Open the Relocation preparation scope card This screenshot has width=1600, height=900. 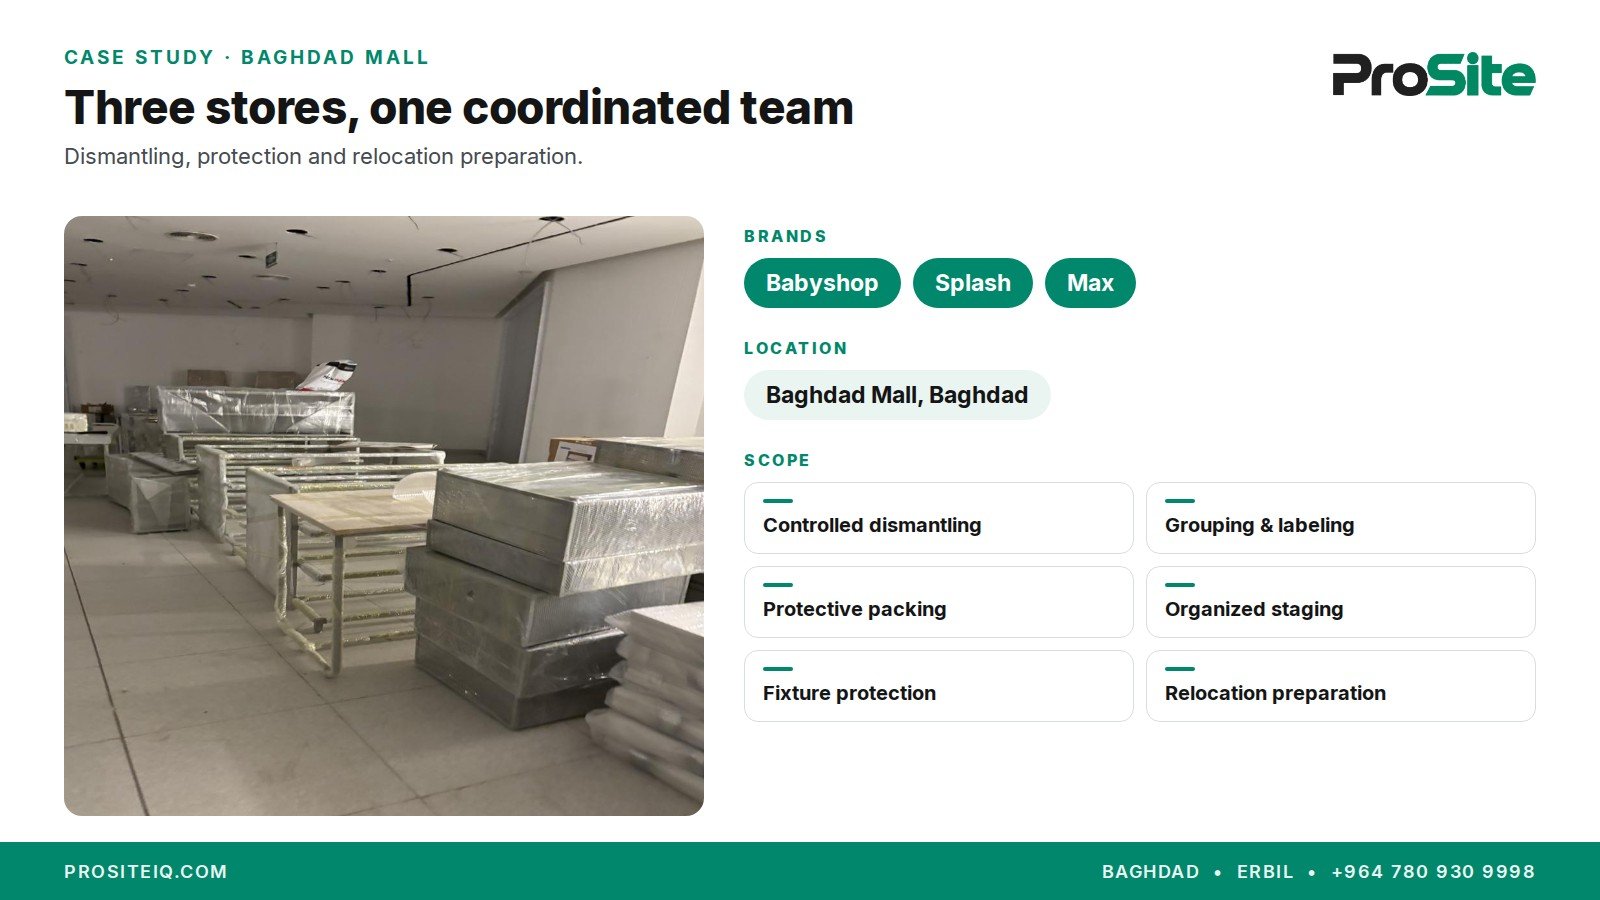1341,686
